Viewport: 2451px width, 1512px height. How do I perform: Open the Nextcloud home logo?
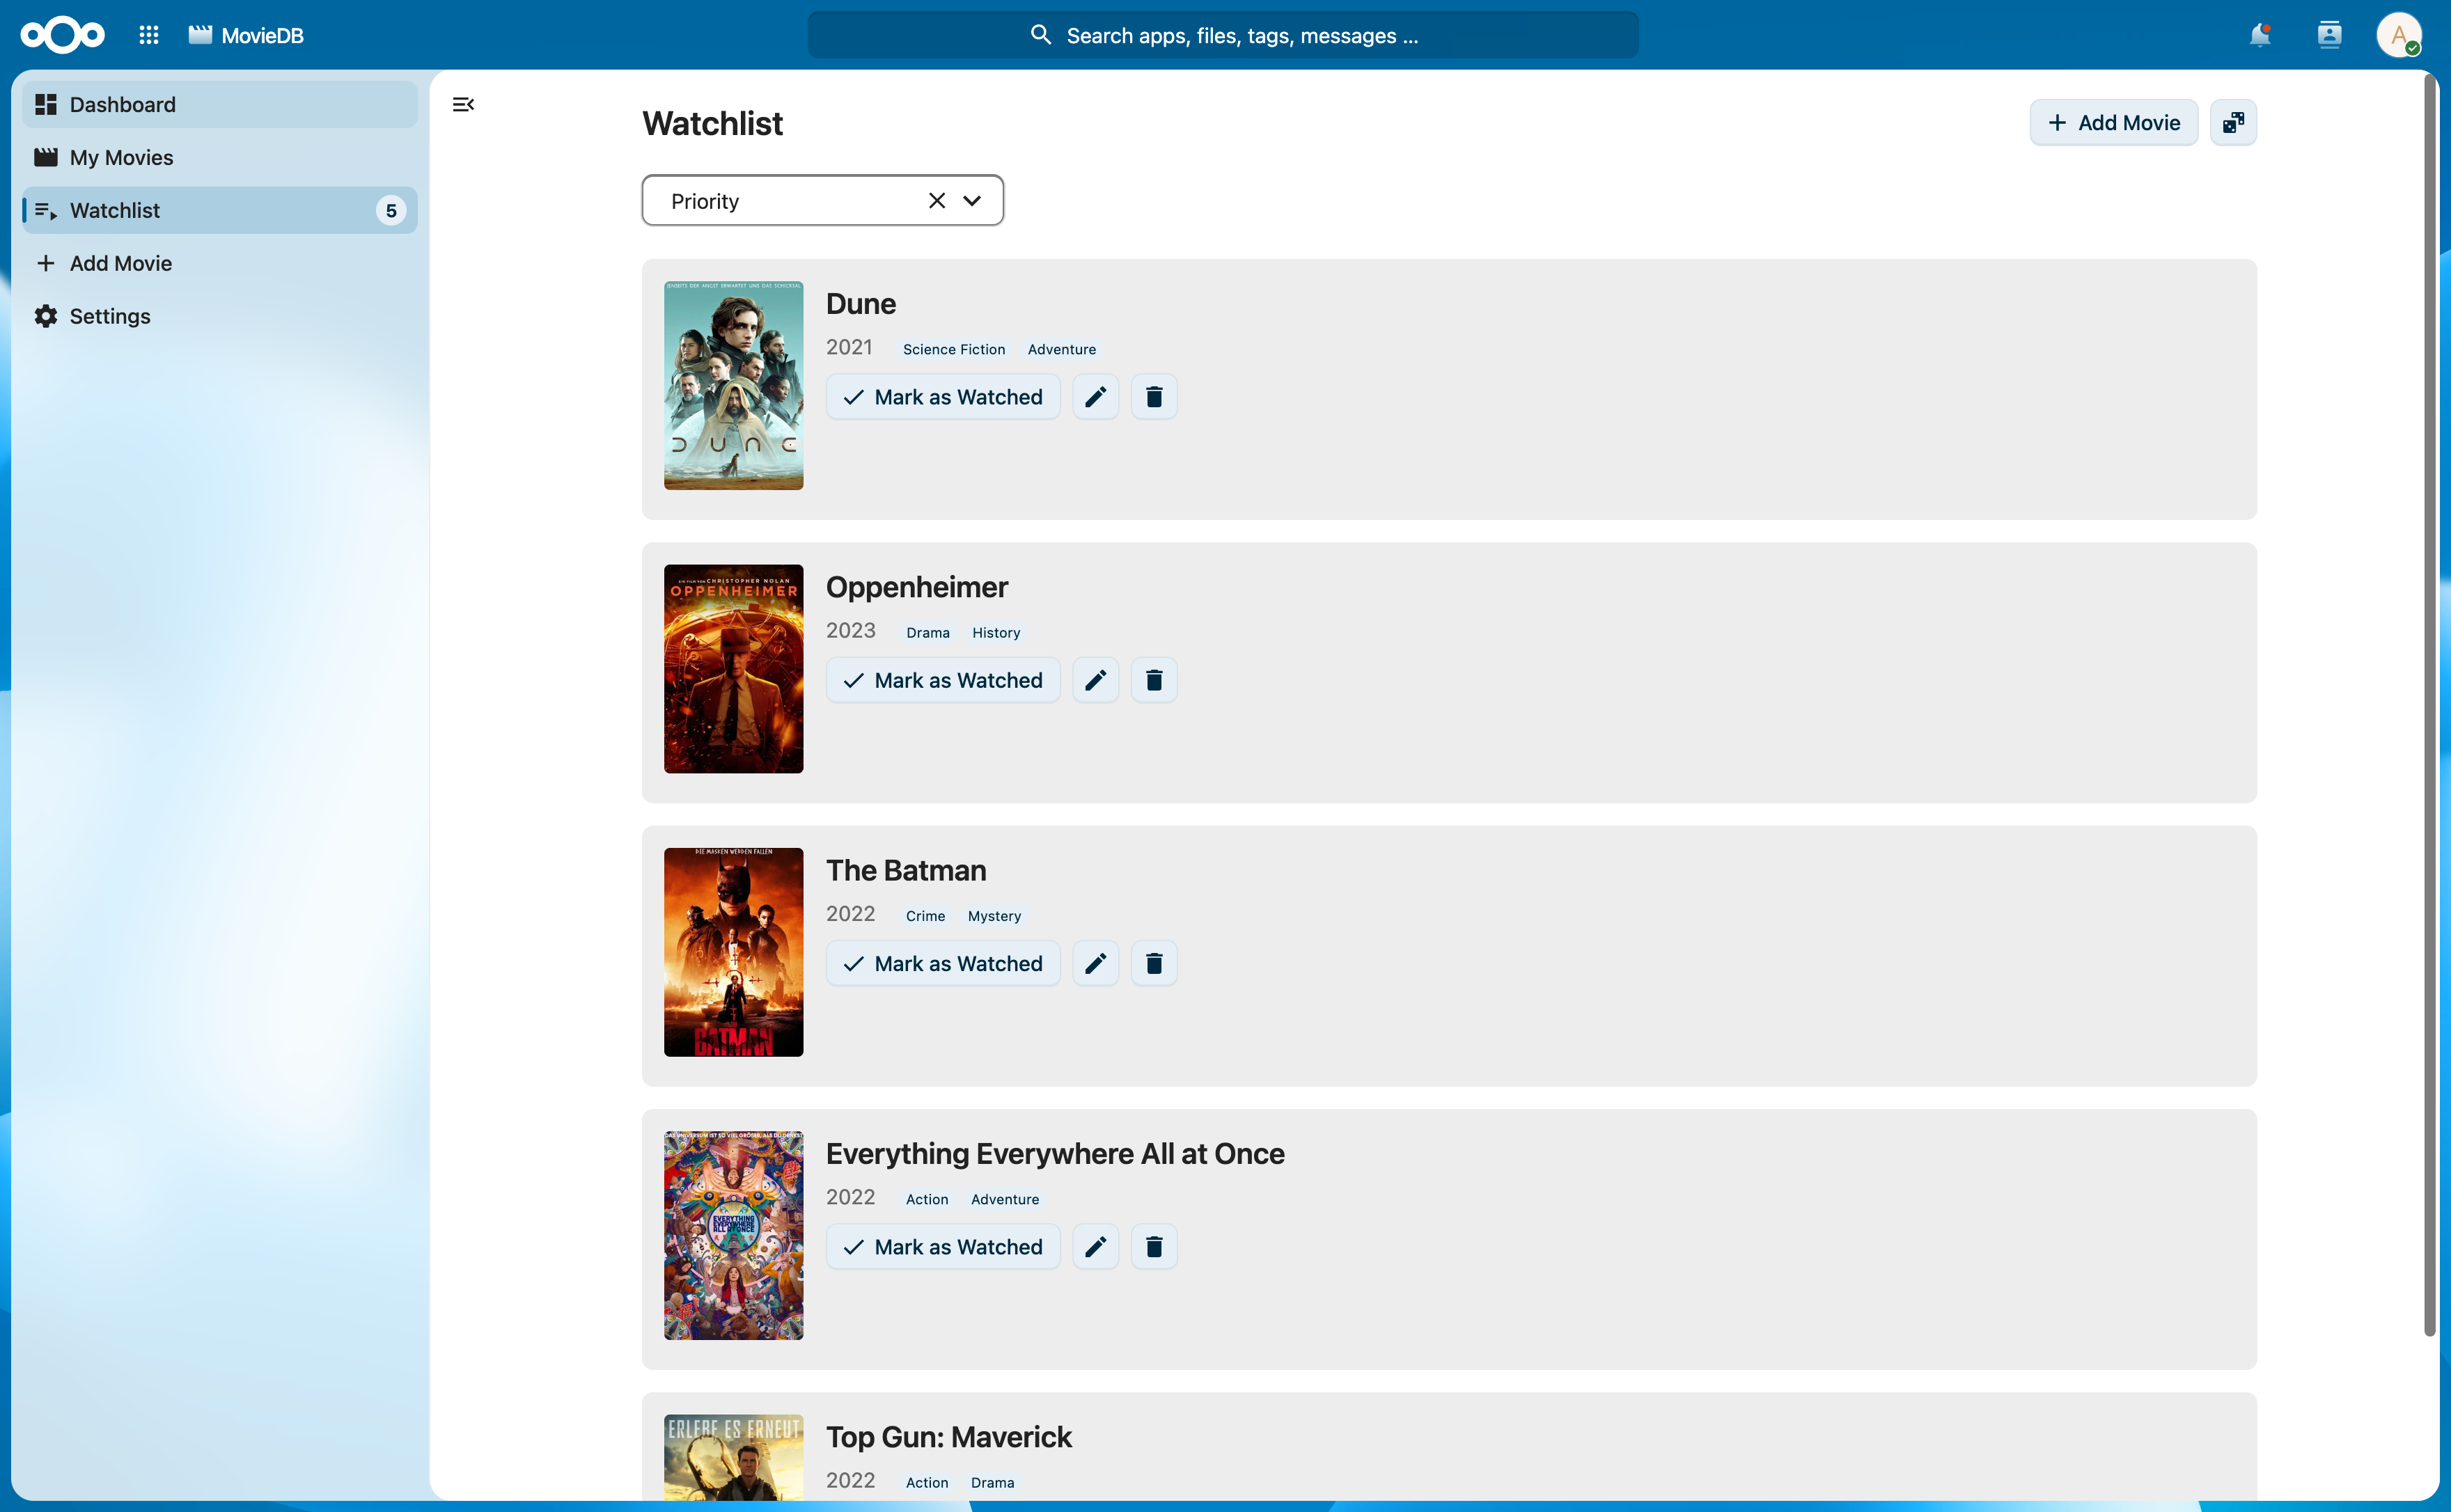click(62, 35)
